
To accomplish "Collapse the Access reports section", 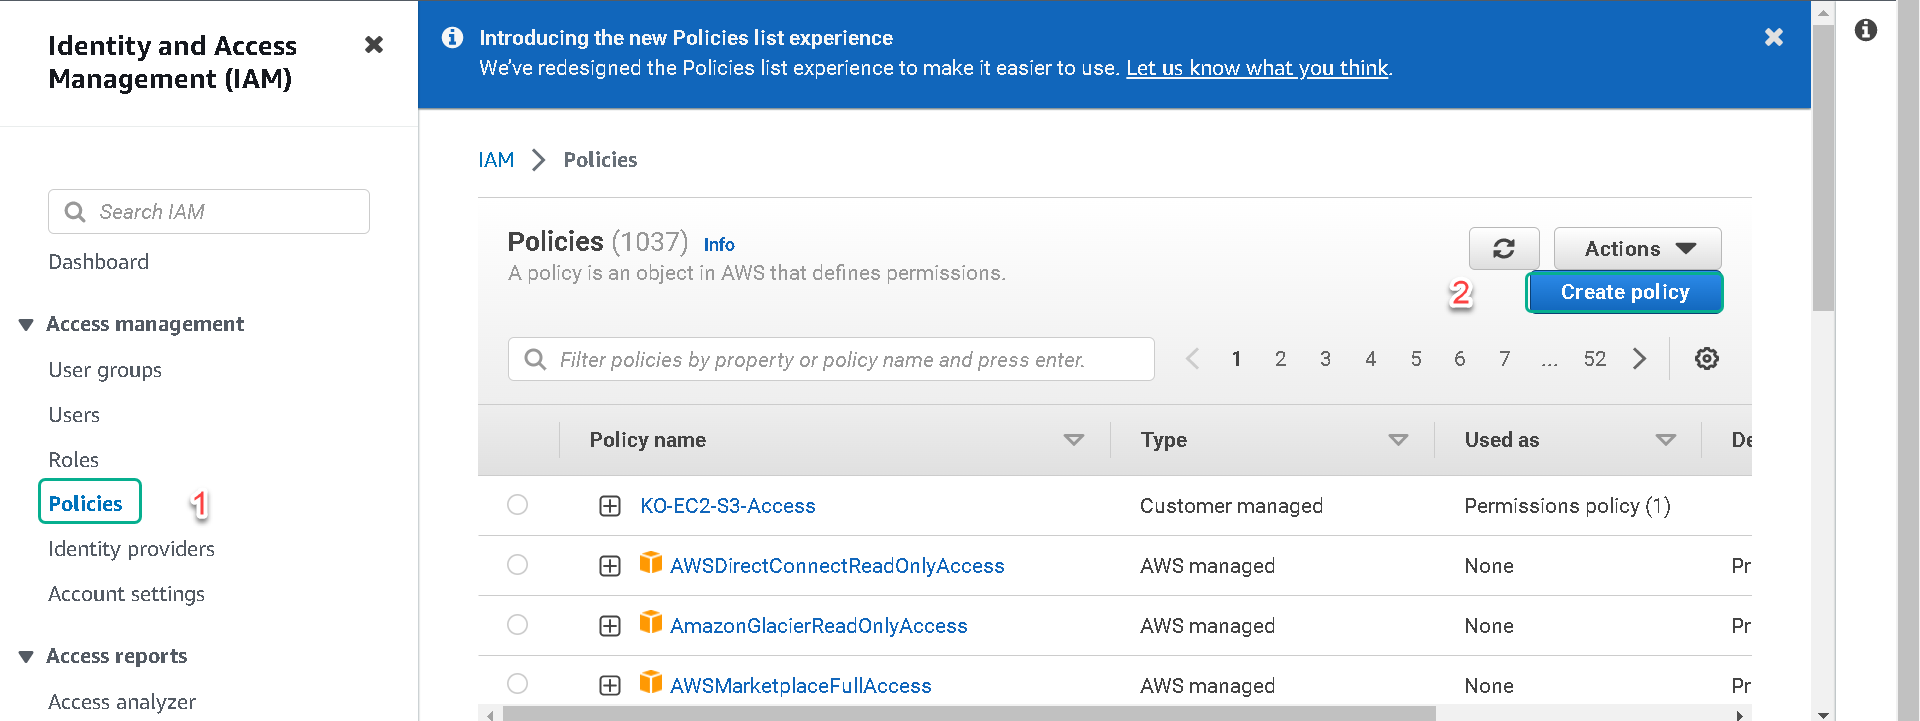I will pos(26,656).
